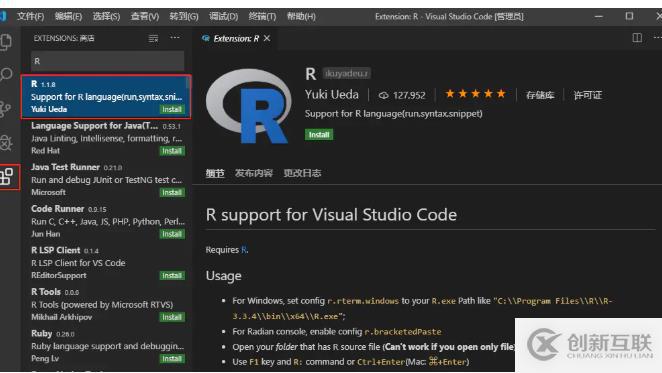Open the 许可证 license link

[x=588, y=95]
